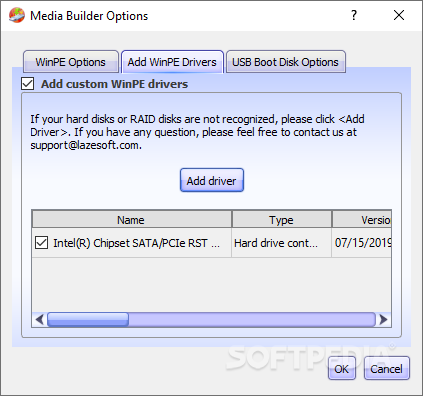This screenshot has height=396, width=423.
Task: Select the Intel(R) Chipset SATA/PCIe RST row name
Action: coord(137,243)
